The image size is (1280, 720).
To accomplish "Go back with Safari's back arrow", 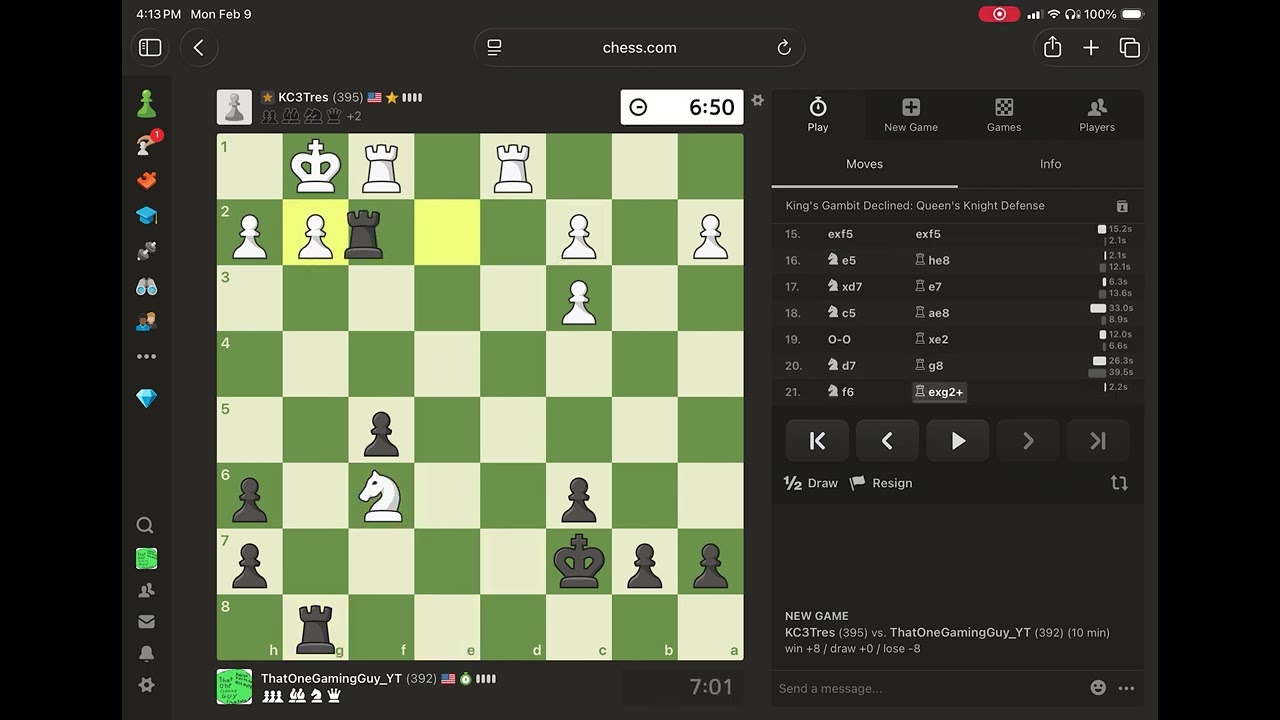I will [198, 47].
